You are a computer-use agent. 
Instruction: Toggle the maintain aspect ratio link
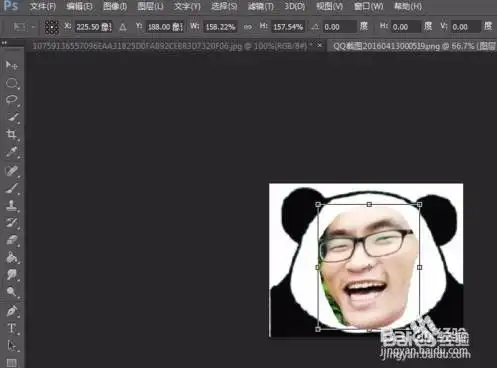[x=248, y=27]
